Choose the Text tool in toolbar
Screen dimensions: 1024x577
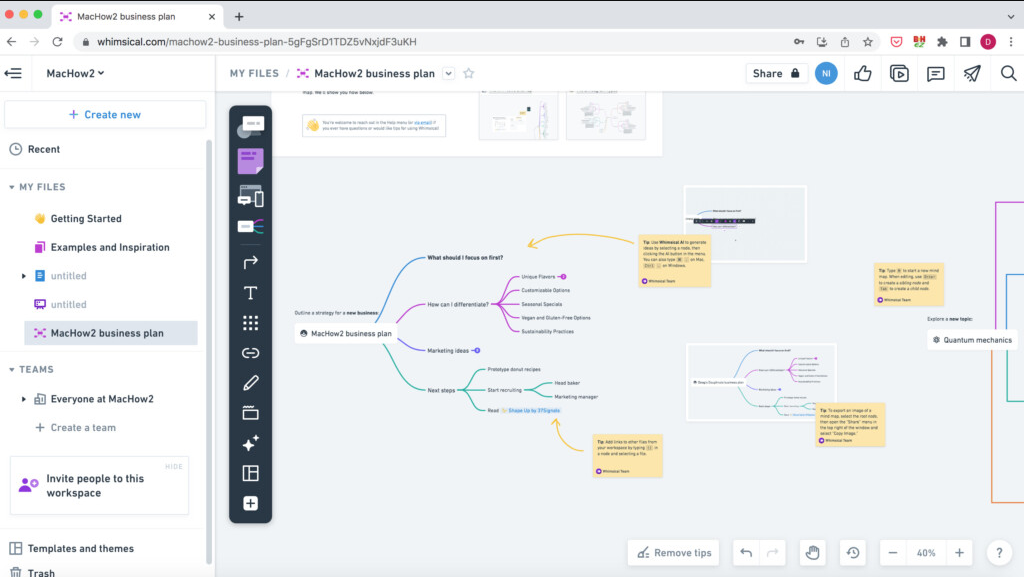tap(250, 293)
